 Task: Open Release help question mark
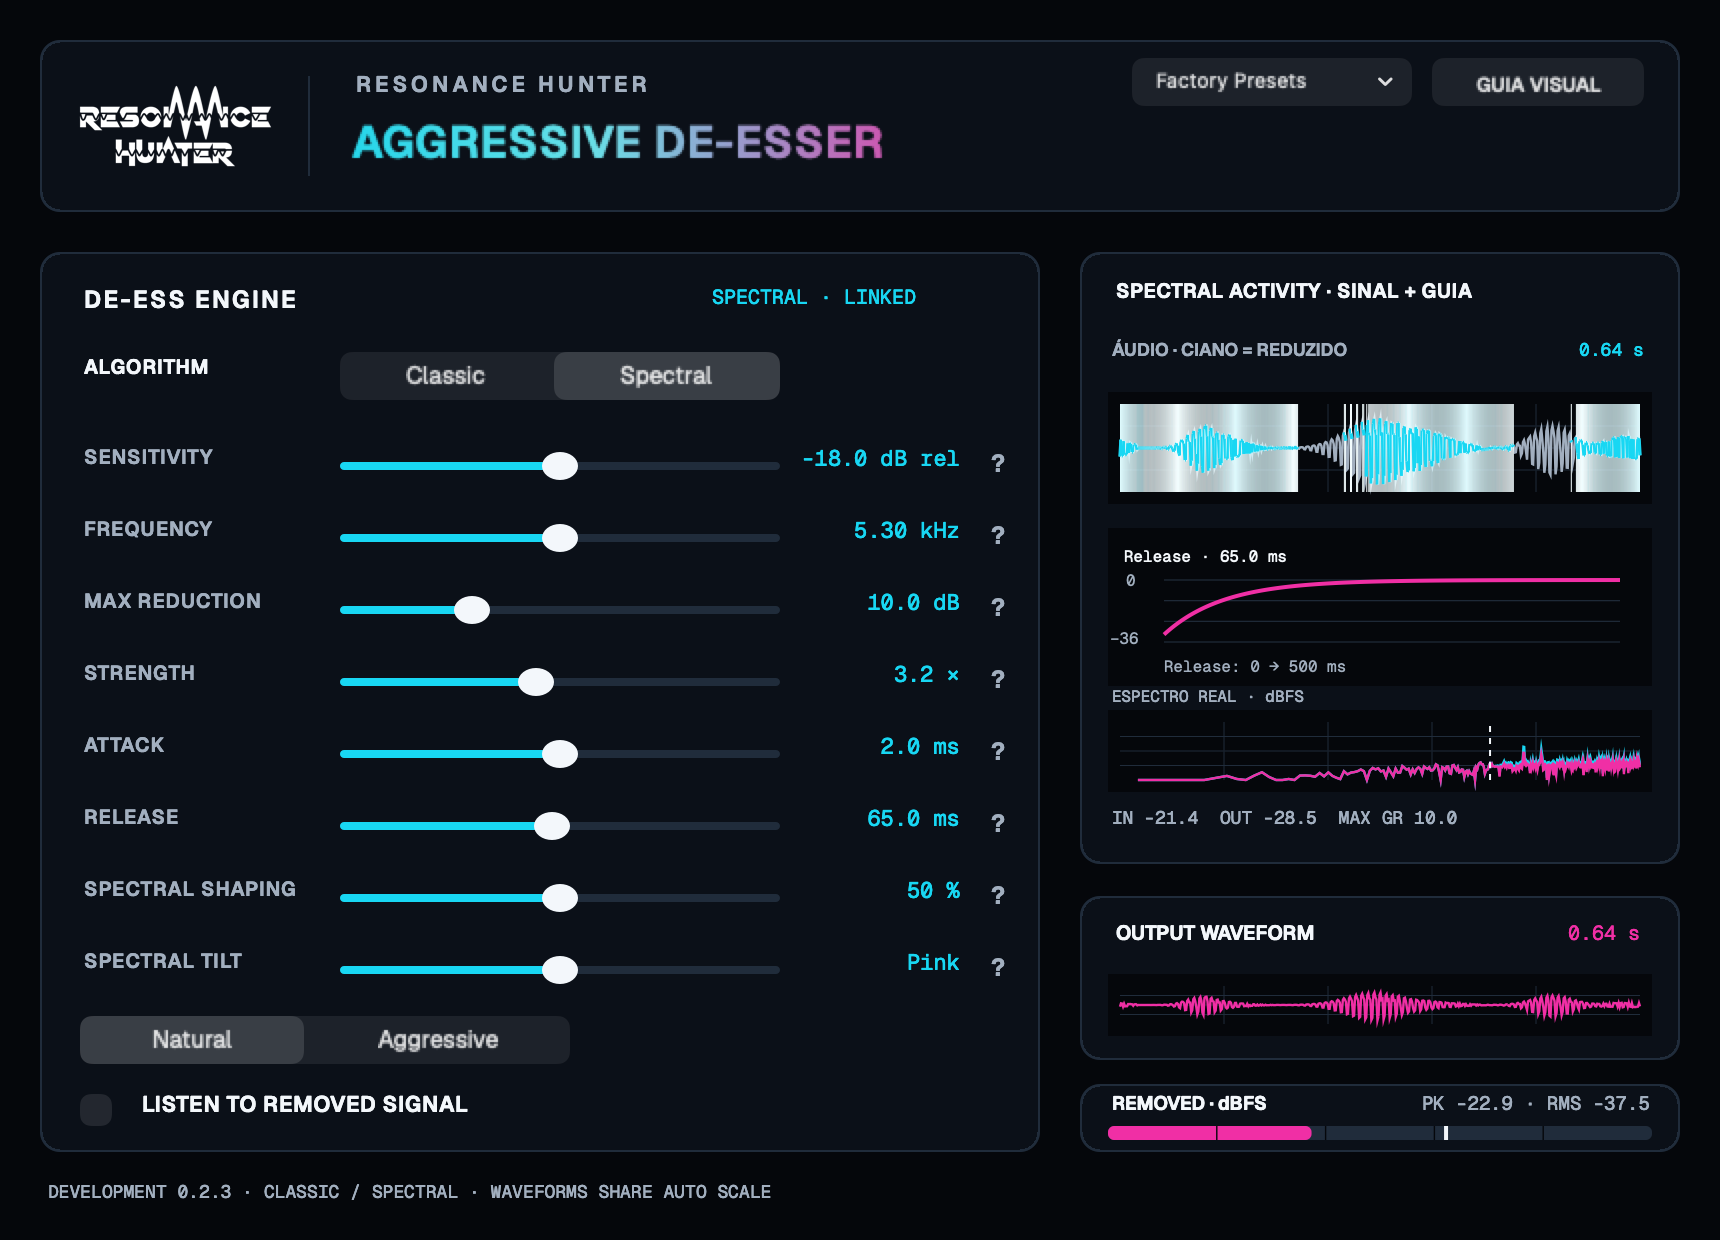(997, 822)
